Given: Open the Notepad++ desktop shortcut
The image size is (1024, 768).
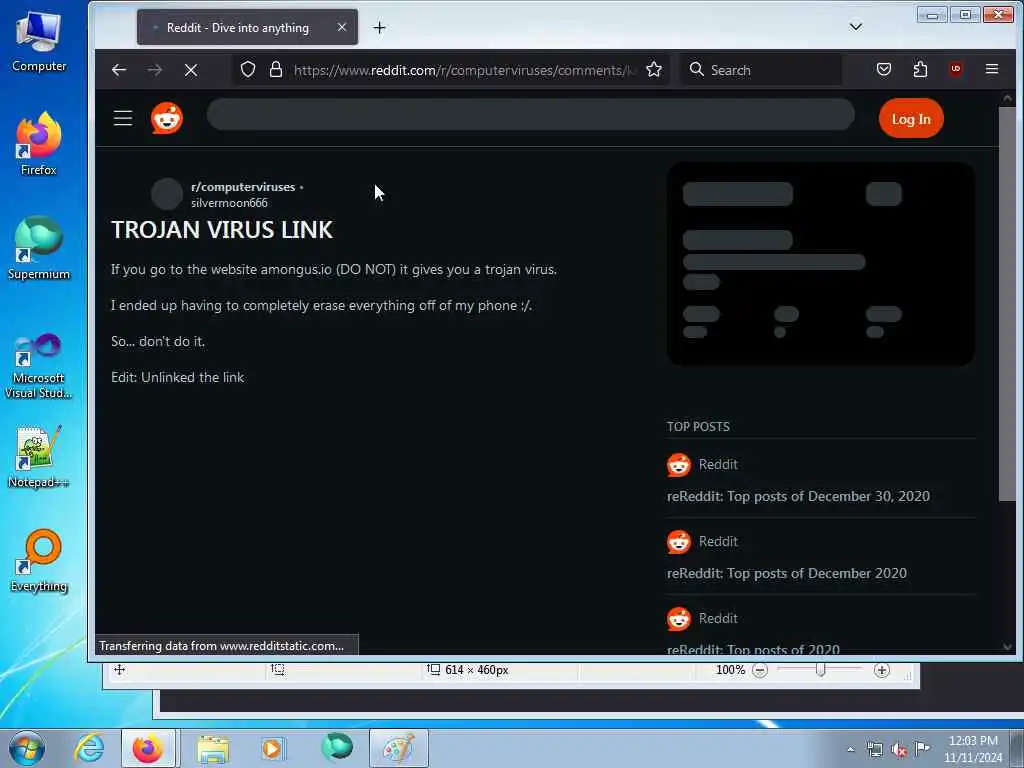Looking at the screenshot, I should [39, 457].
